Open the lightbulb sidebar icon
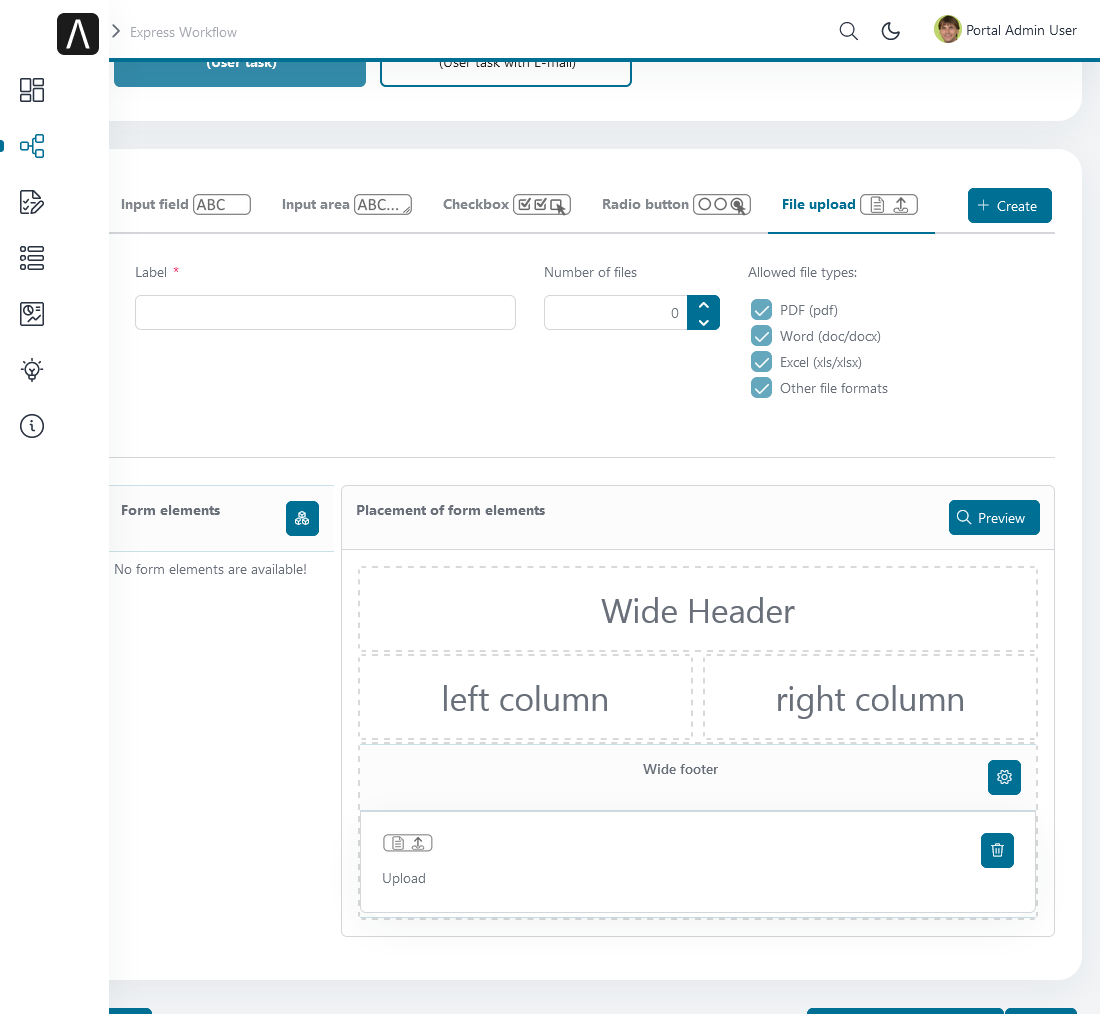Image resolution: width=1100 pixels, height=1014 pixels. (32, 370)
